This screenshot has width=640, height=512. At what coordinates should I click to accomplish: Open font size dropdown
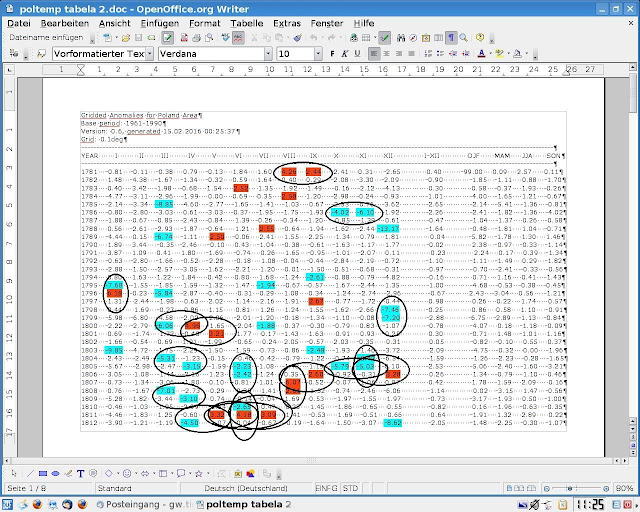318,53
